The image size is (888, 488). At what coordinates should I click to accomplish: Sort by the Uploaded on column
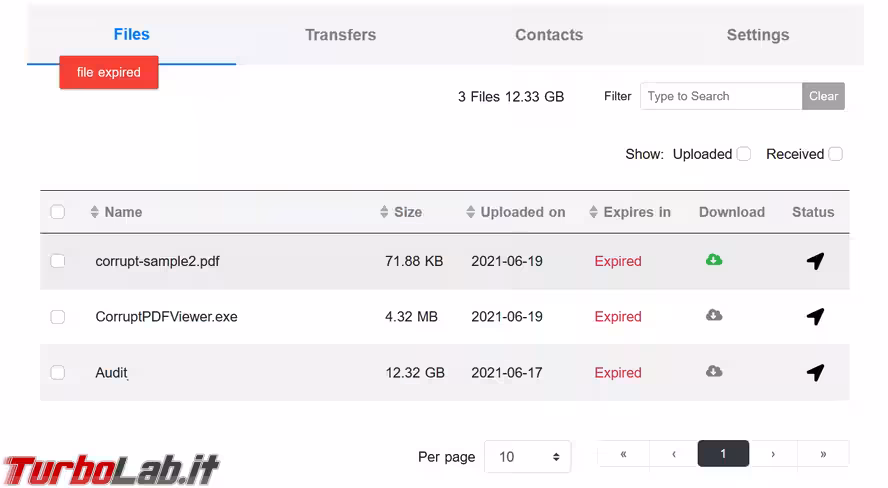pos(471,212)
